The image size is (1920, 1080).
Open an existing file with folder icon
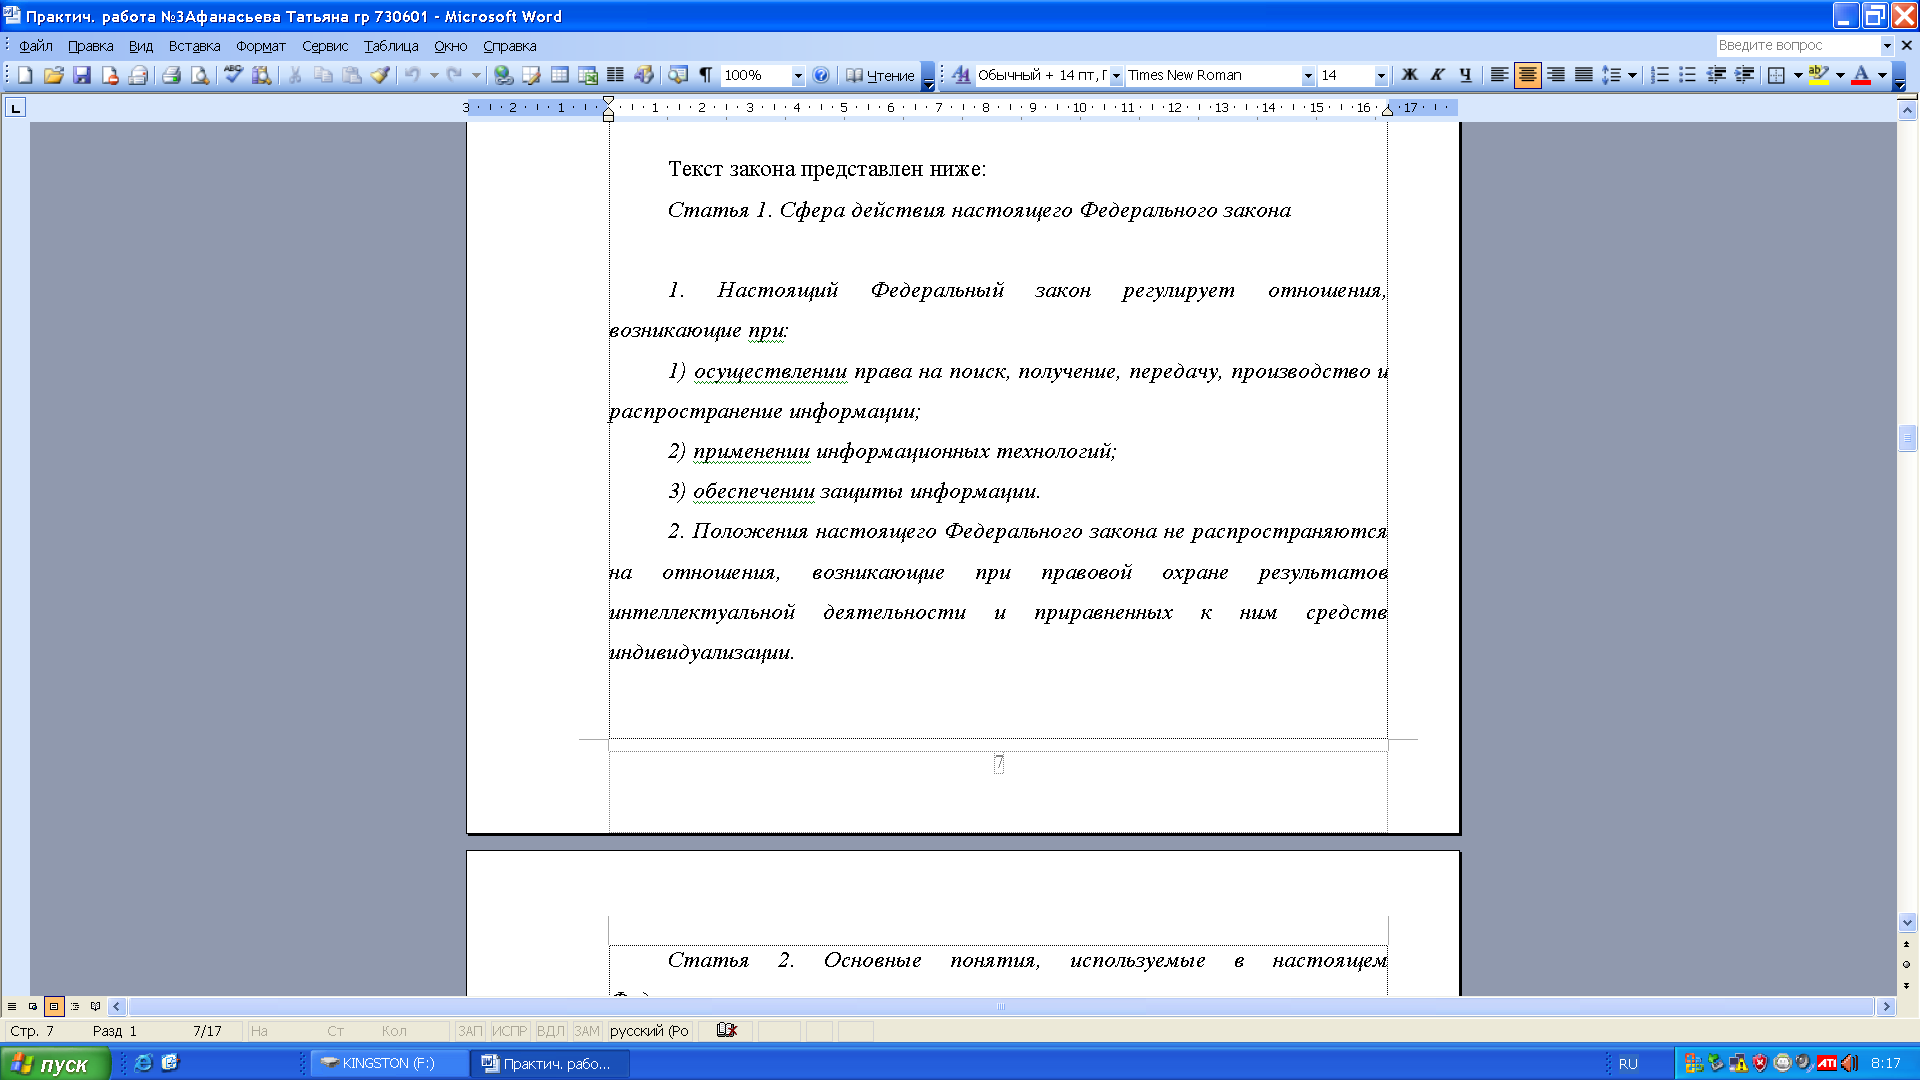54,75
